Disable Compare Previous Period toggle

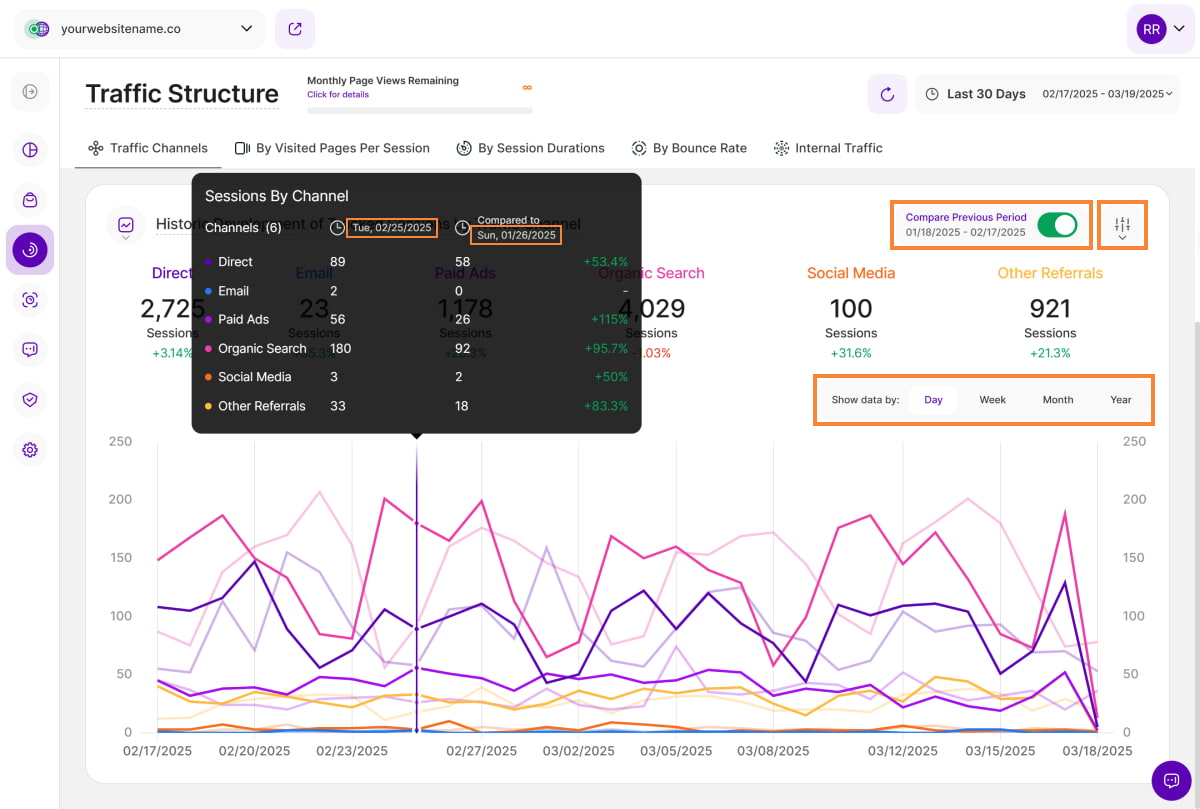coord(1057,225)
